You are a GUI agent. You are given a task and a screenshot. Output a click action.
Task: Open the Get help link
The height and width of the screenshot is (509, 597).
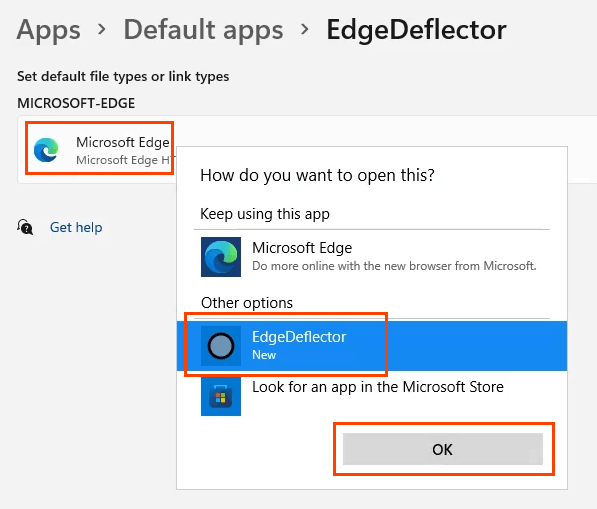76,228
